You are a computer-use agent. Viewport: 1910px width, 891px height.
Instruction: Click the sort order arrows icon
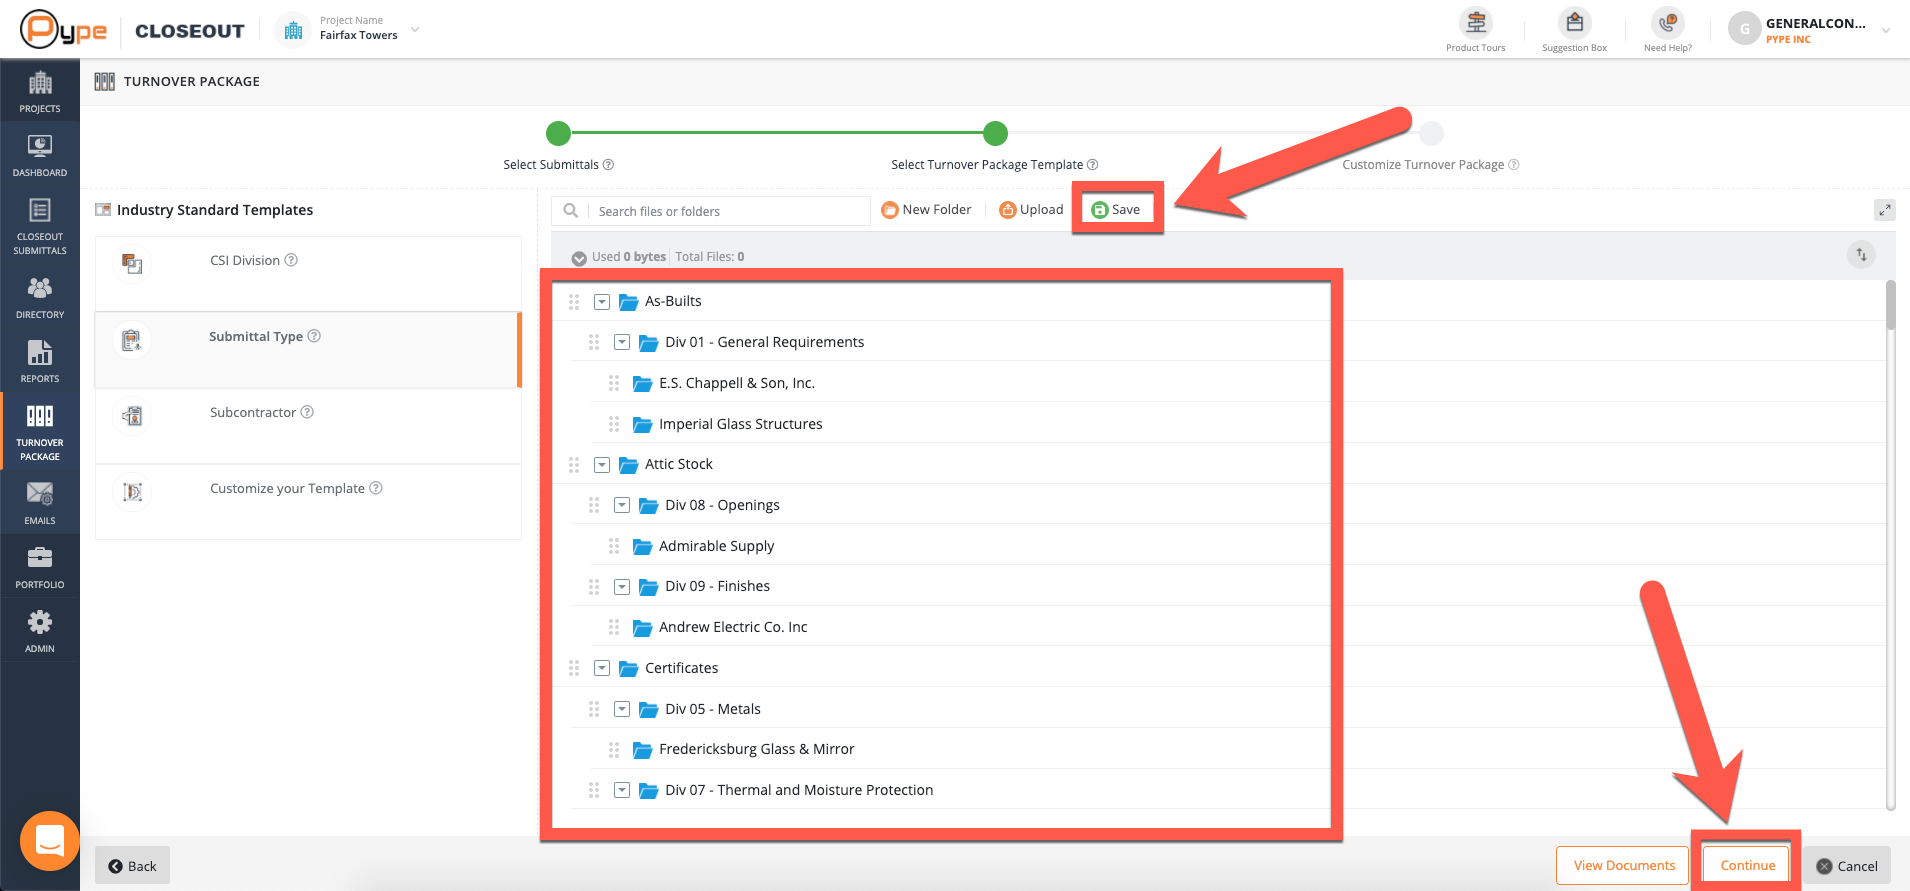[1861, 255]
